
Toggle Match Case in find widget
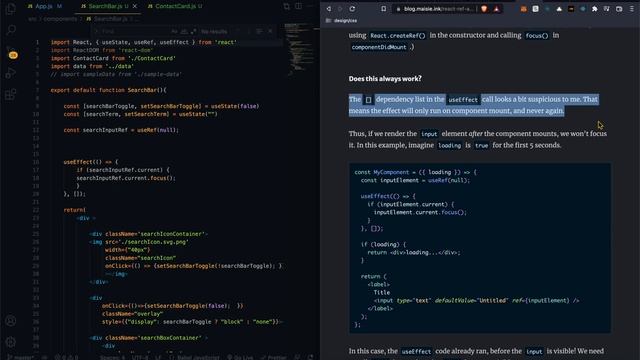[x=175, y=31]
